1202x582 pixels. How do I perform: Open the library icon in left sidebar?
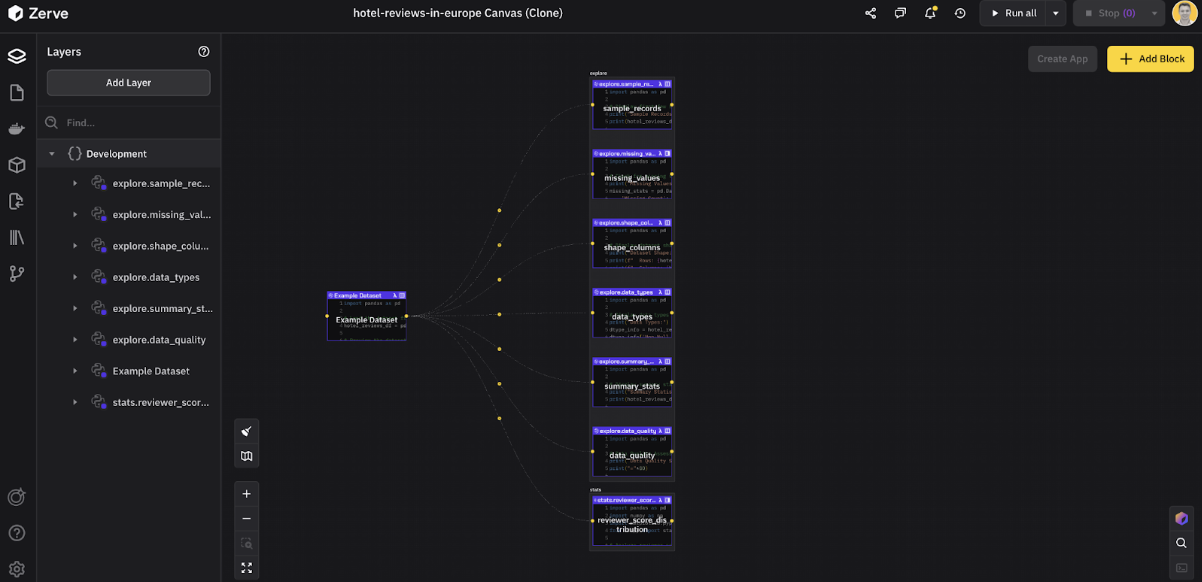(16, 236)
